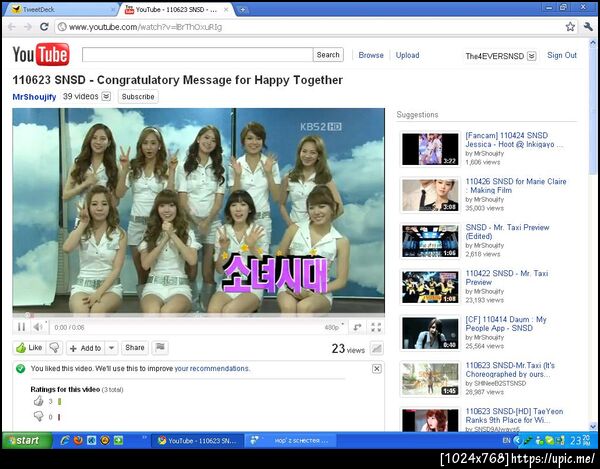Seek on the video progress bar
This screenshot has width=600, height=469.
click(198, 315)
